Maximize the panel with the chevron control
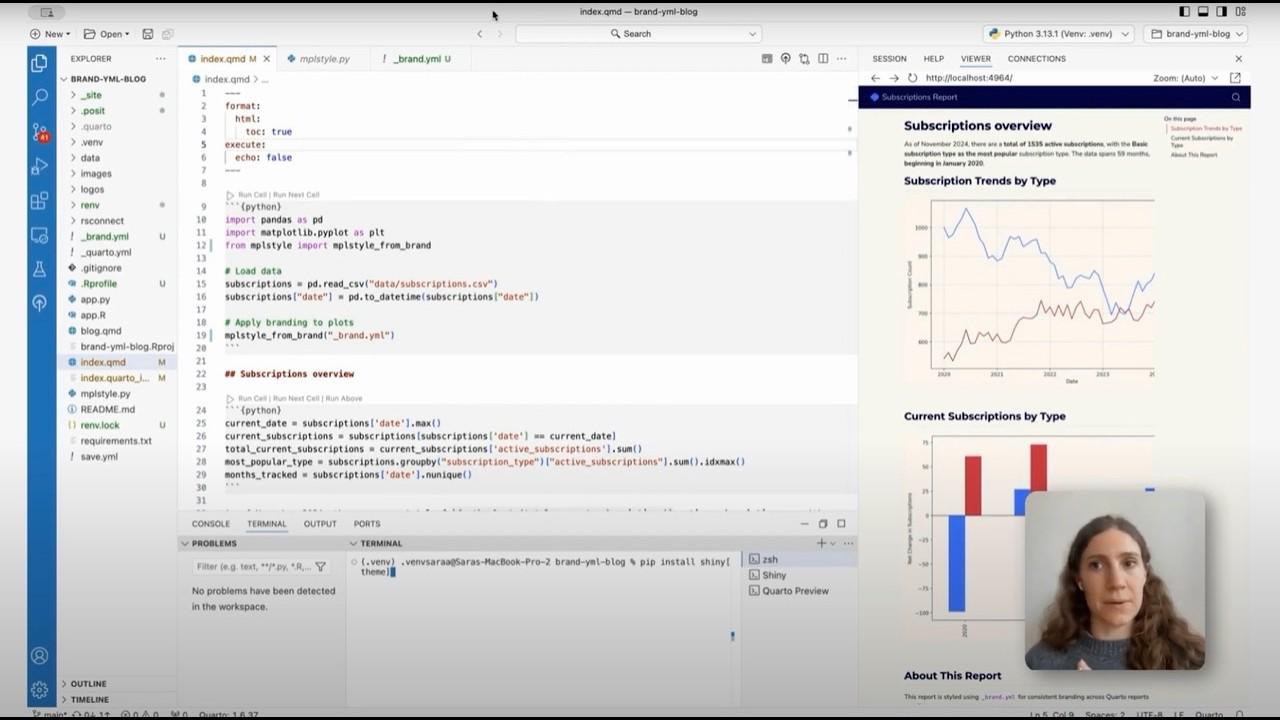Viewport: 1280px width, 720px height. [x=822, y=523]
